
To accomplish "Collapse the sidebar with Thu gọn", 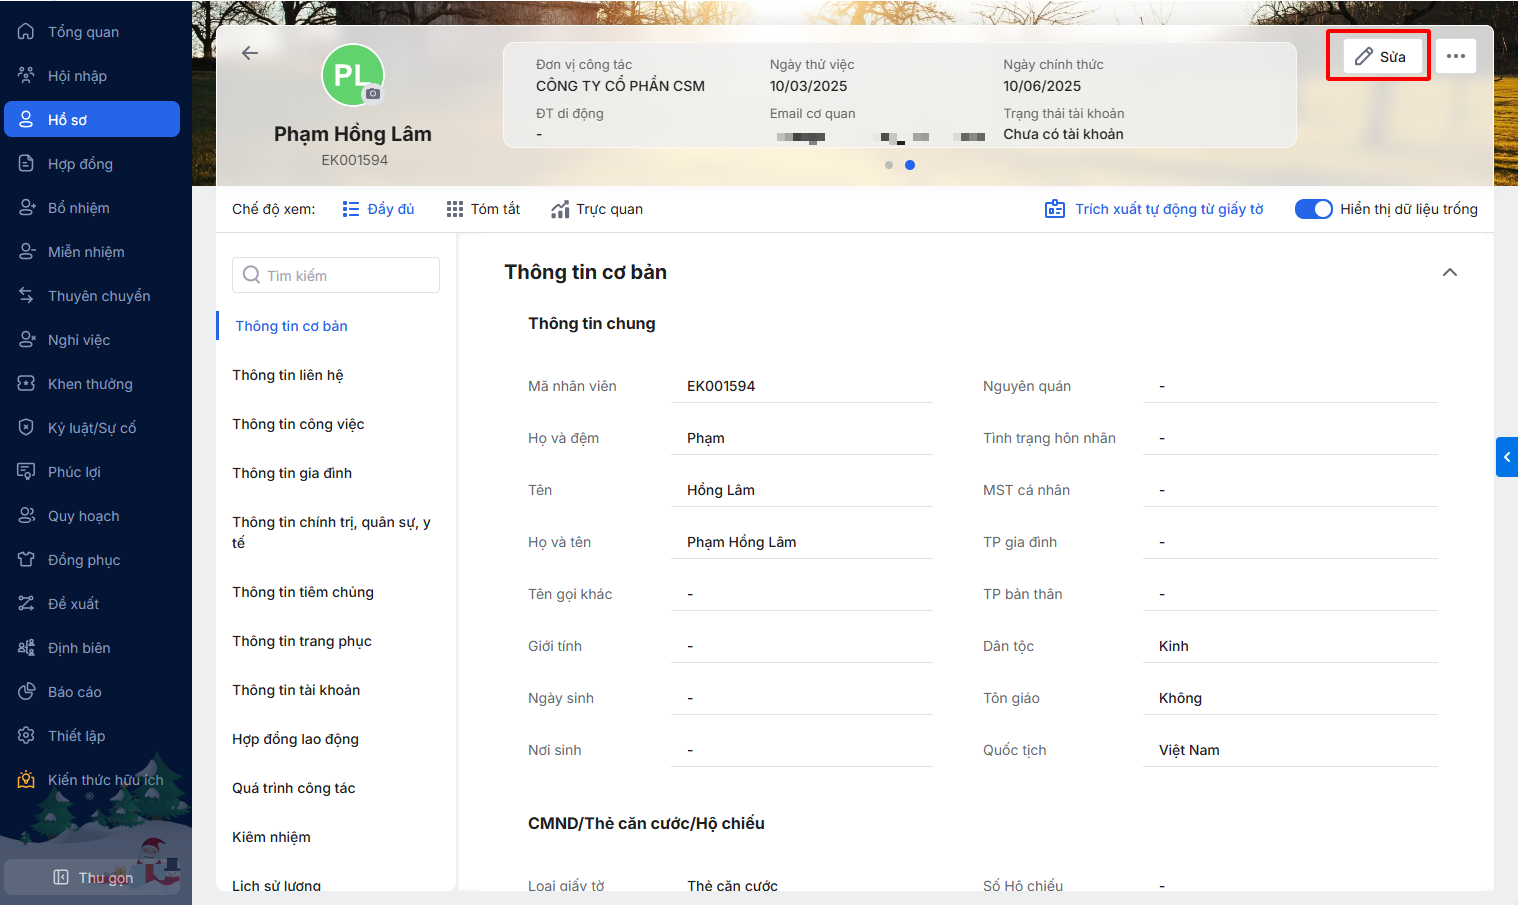I will point(93,878).
